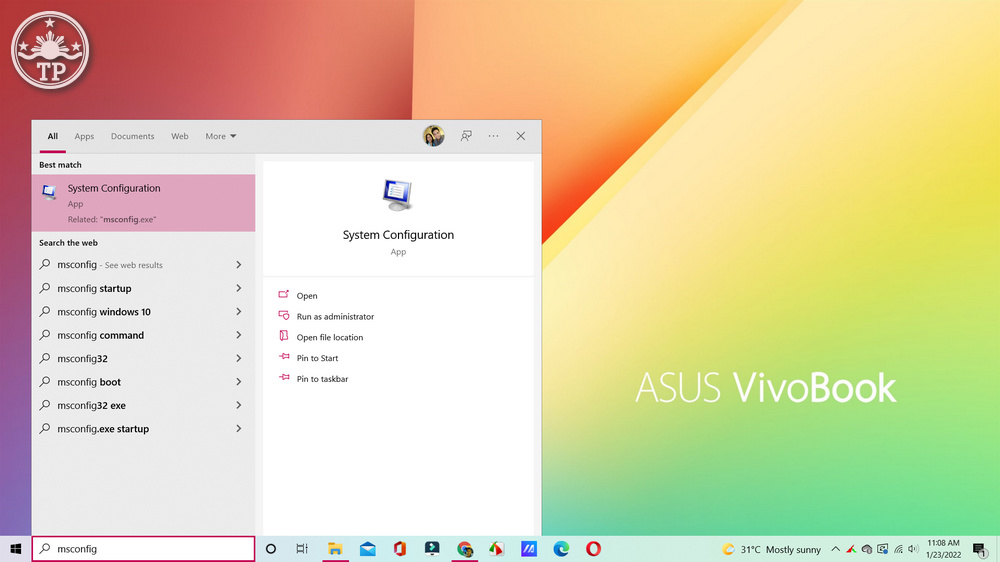Close the search panel
Viewport: 1000px width, 562px height.
[521, 136]
